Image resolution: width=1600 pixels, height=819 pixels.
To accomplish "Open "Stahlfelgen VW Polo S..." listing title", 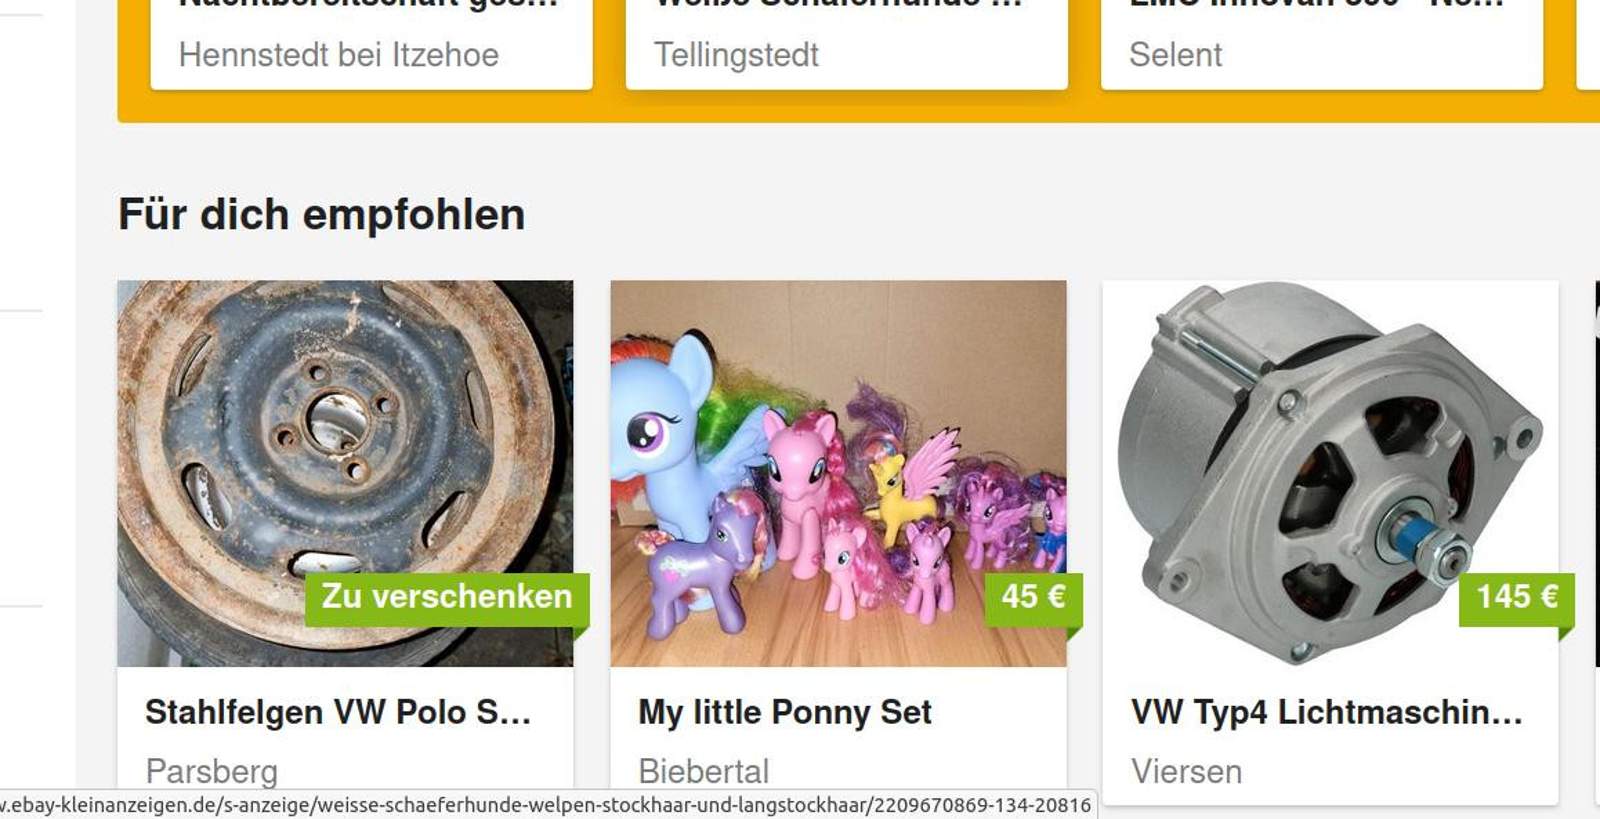I will [x=337, y=712].
